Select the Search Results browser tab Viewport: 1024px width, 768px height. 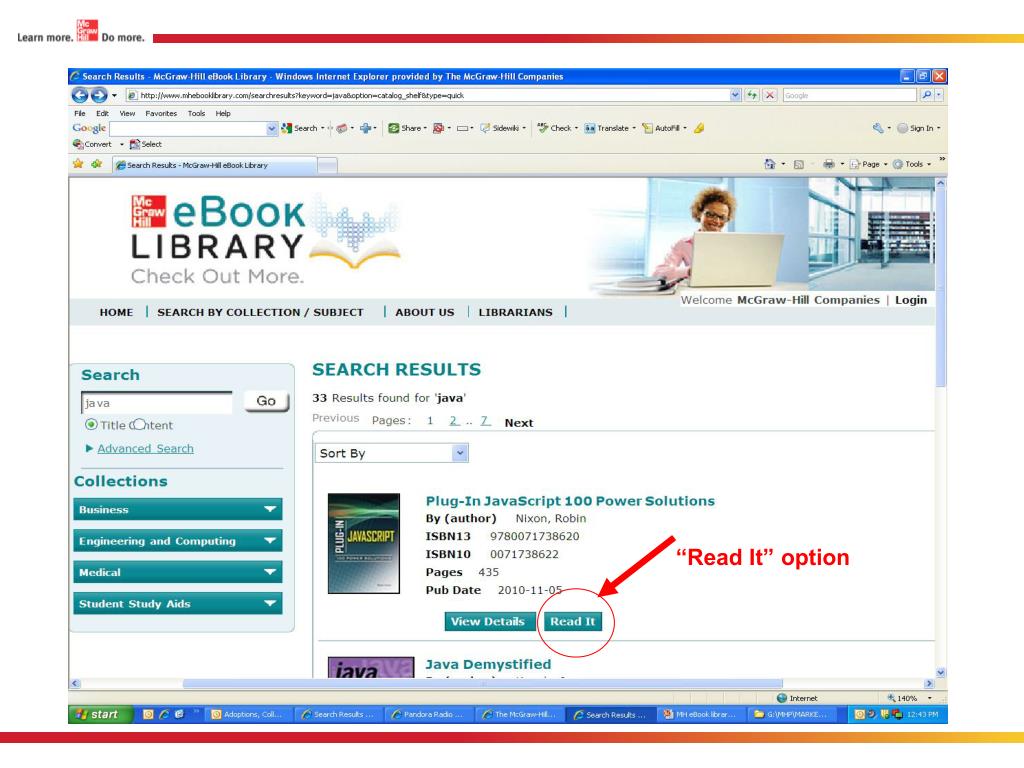click(x=215, y=165)
